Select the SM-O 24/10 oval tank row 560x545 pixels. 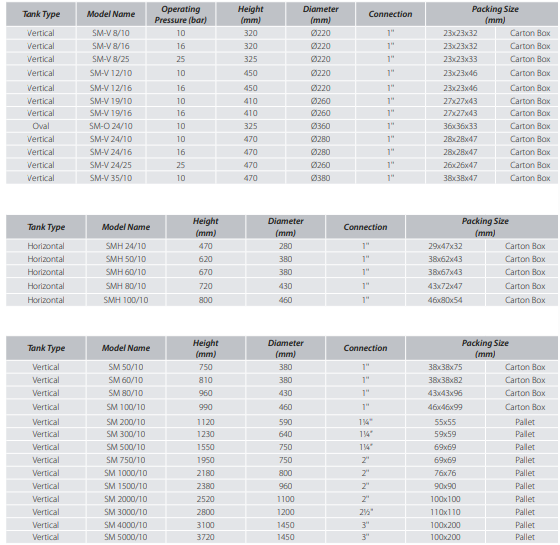tap(282, 126)
